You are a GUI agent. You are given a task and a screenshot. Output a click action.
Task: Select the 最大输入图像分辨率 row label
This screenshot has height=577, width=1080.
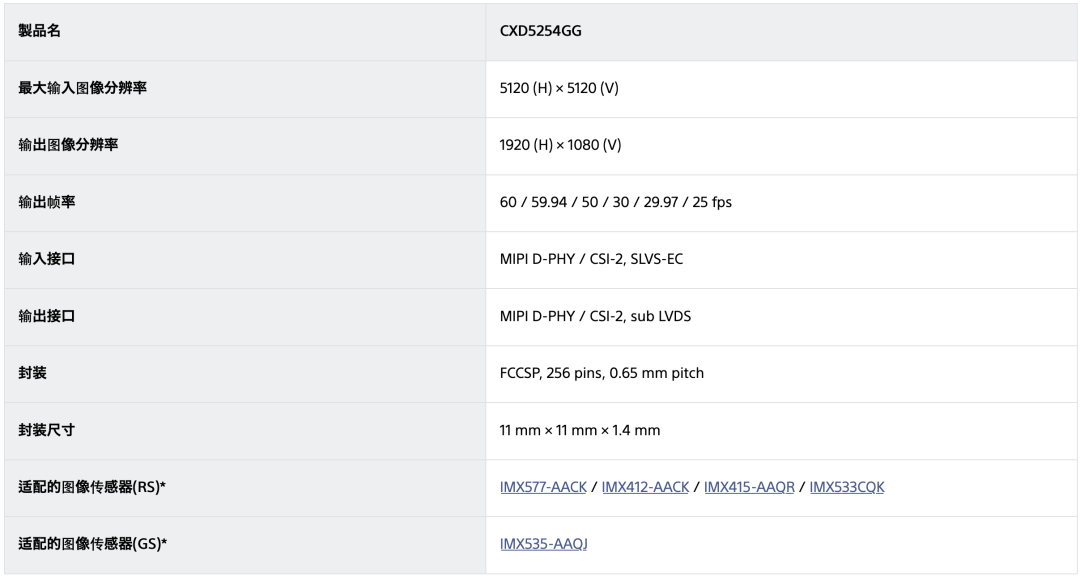coord(82,88)
